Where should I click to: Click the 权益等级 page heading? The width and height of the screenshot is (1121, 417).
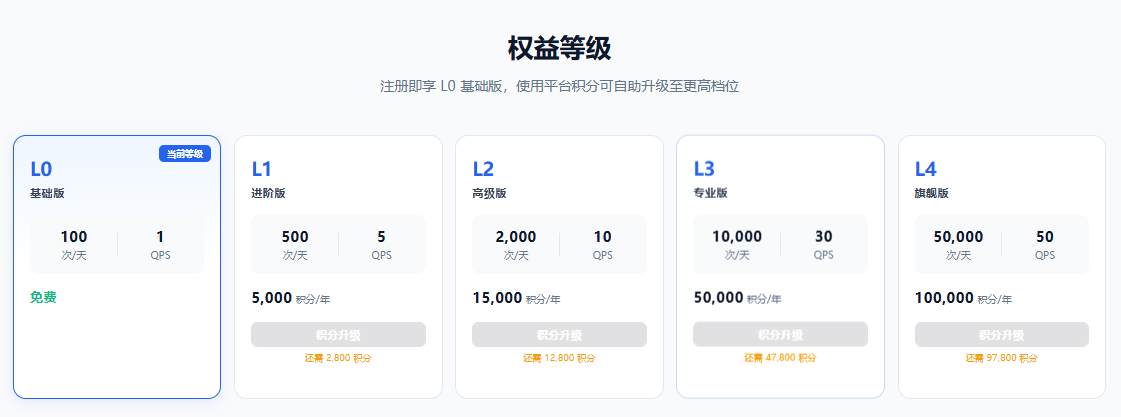tap(560, 49)
